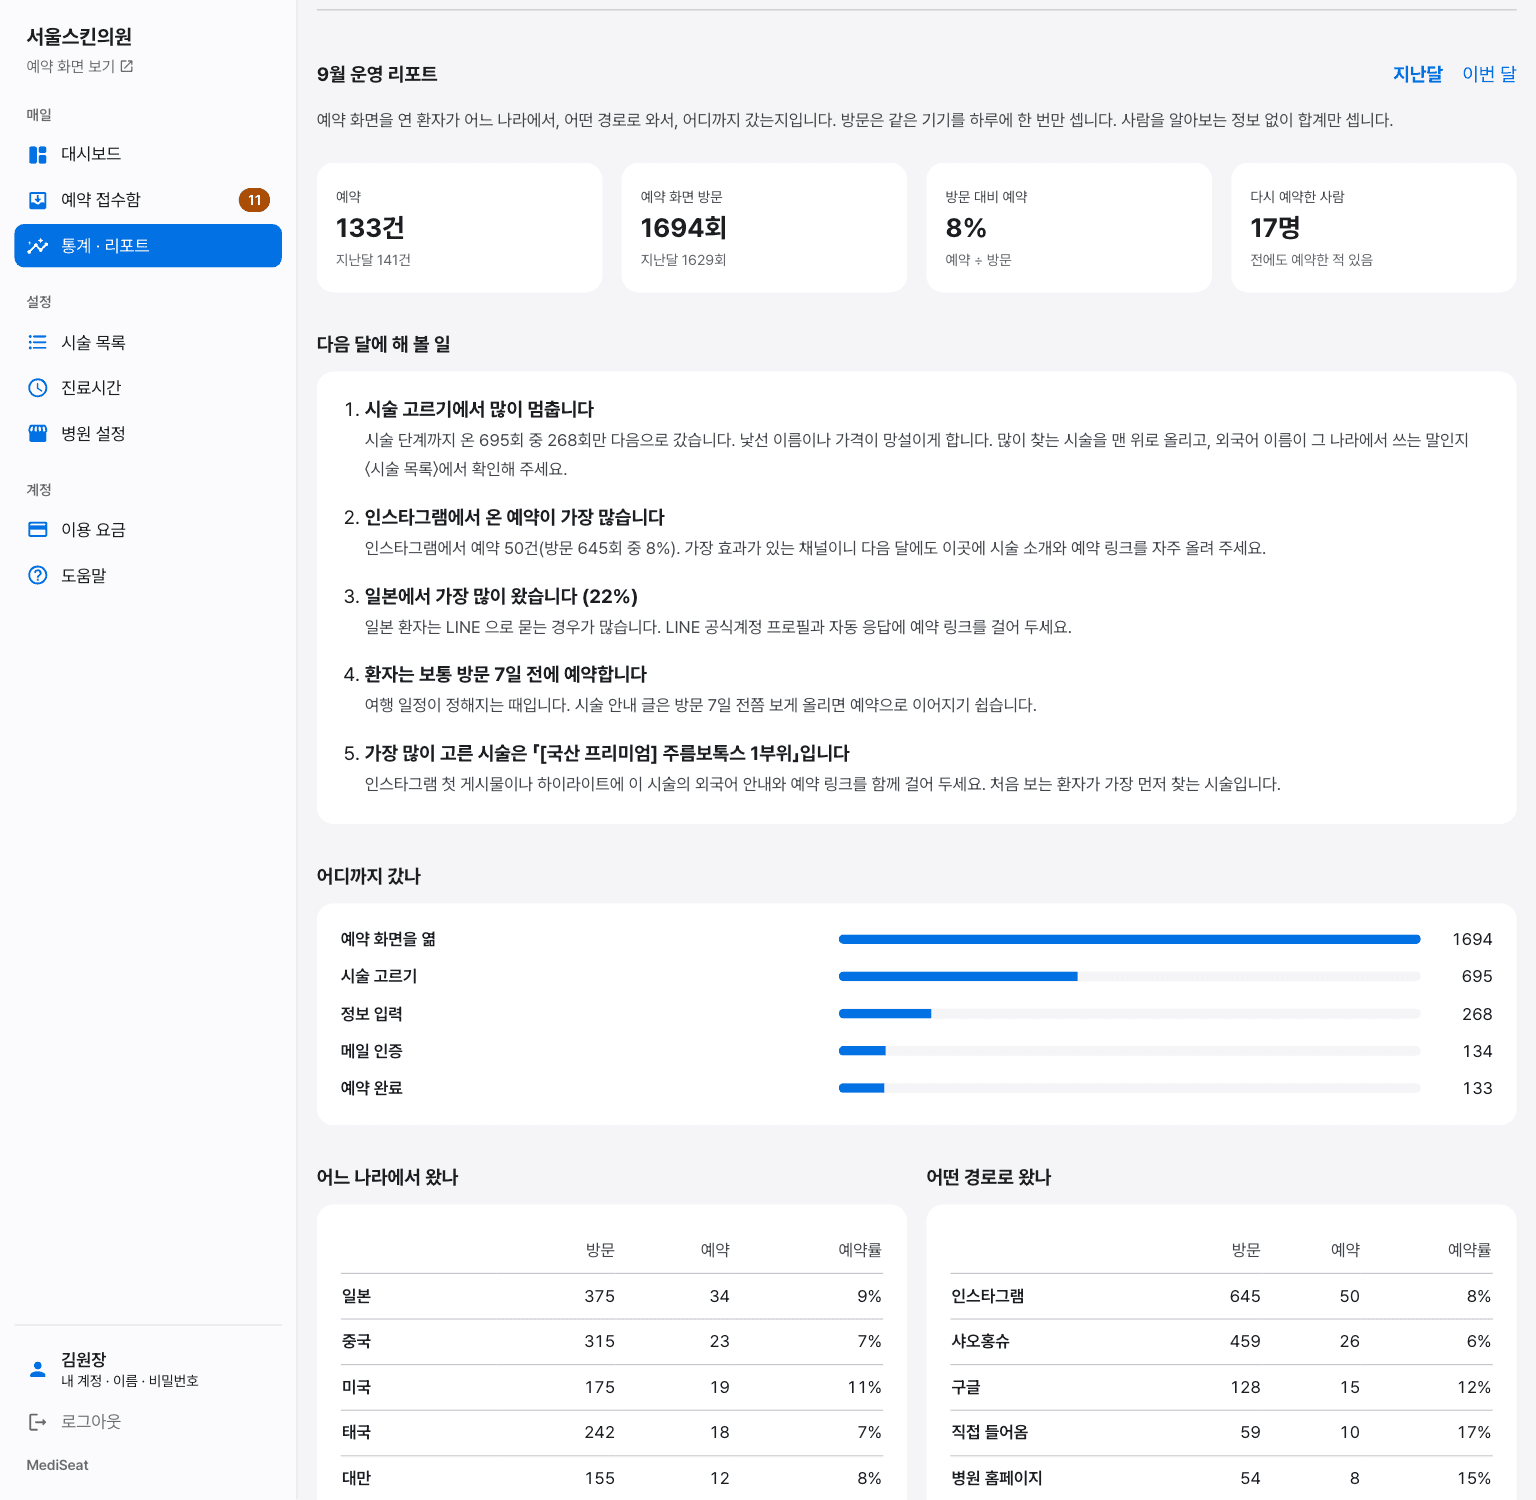The height and width of the screenshot is (1500, 1536).
Task: Click the external link icon beside 예약 화면 보기
Action: (127, 66)
